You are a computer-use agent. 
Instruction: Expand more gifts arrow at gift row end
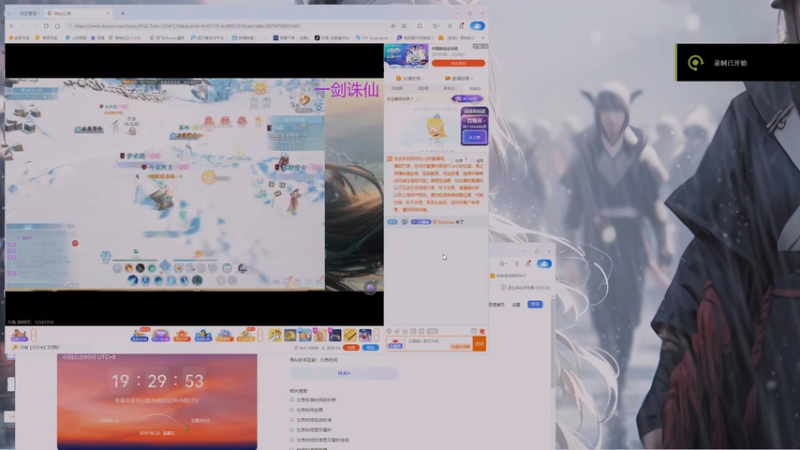(x=377, y=335)
